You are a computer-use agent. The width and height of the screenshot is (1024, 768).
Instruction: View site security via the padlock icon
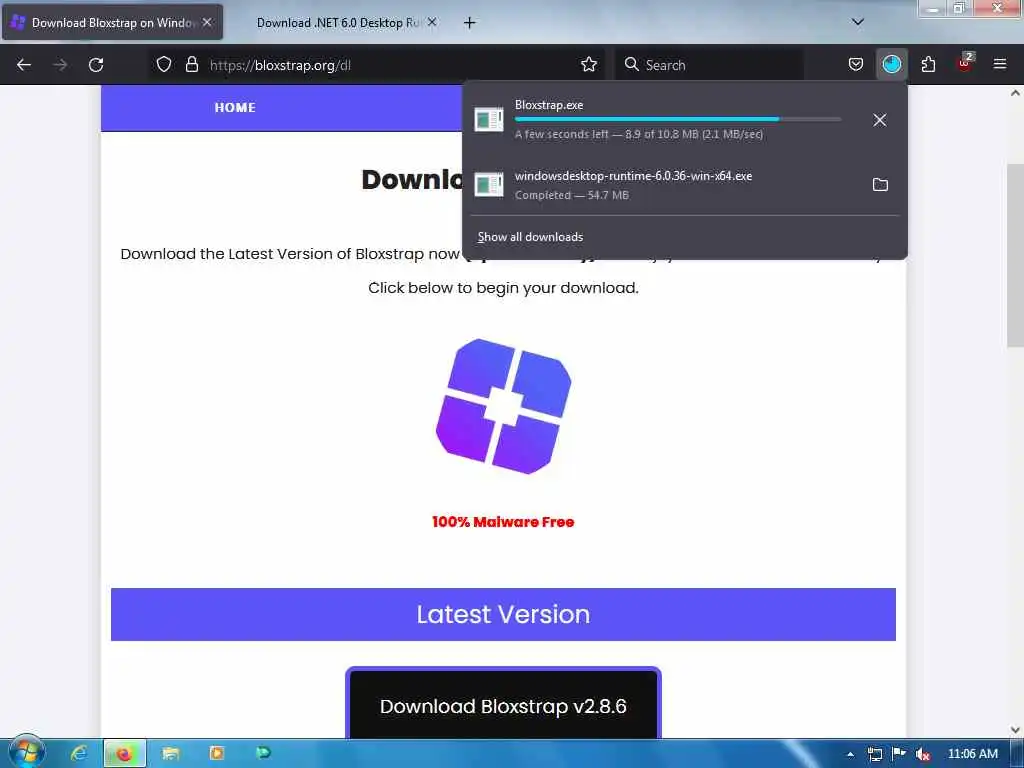pyautogui.click(x=192, y=65)
